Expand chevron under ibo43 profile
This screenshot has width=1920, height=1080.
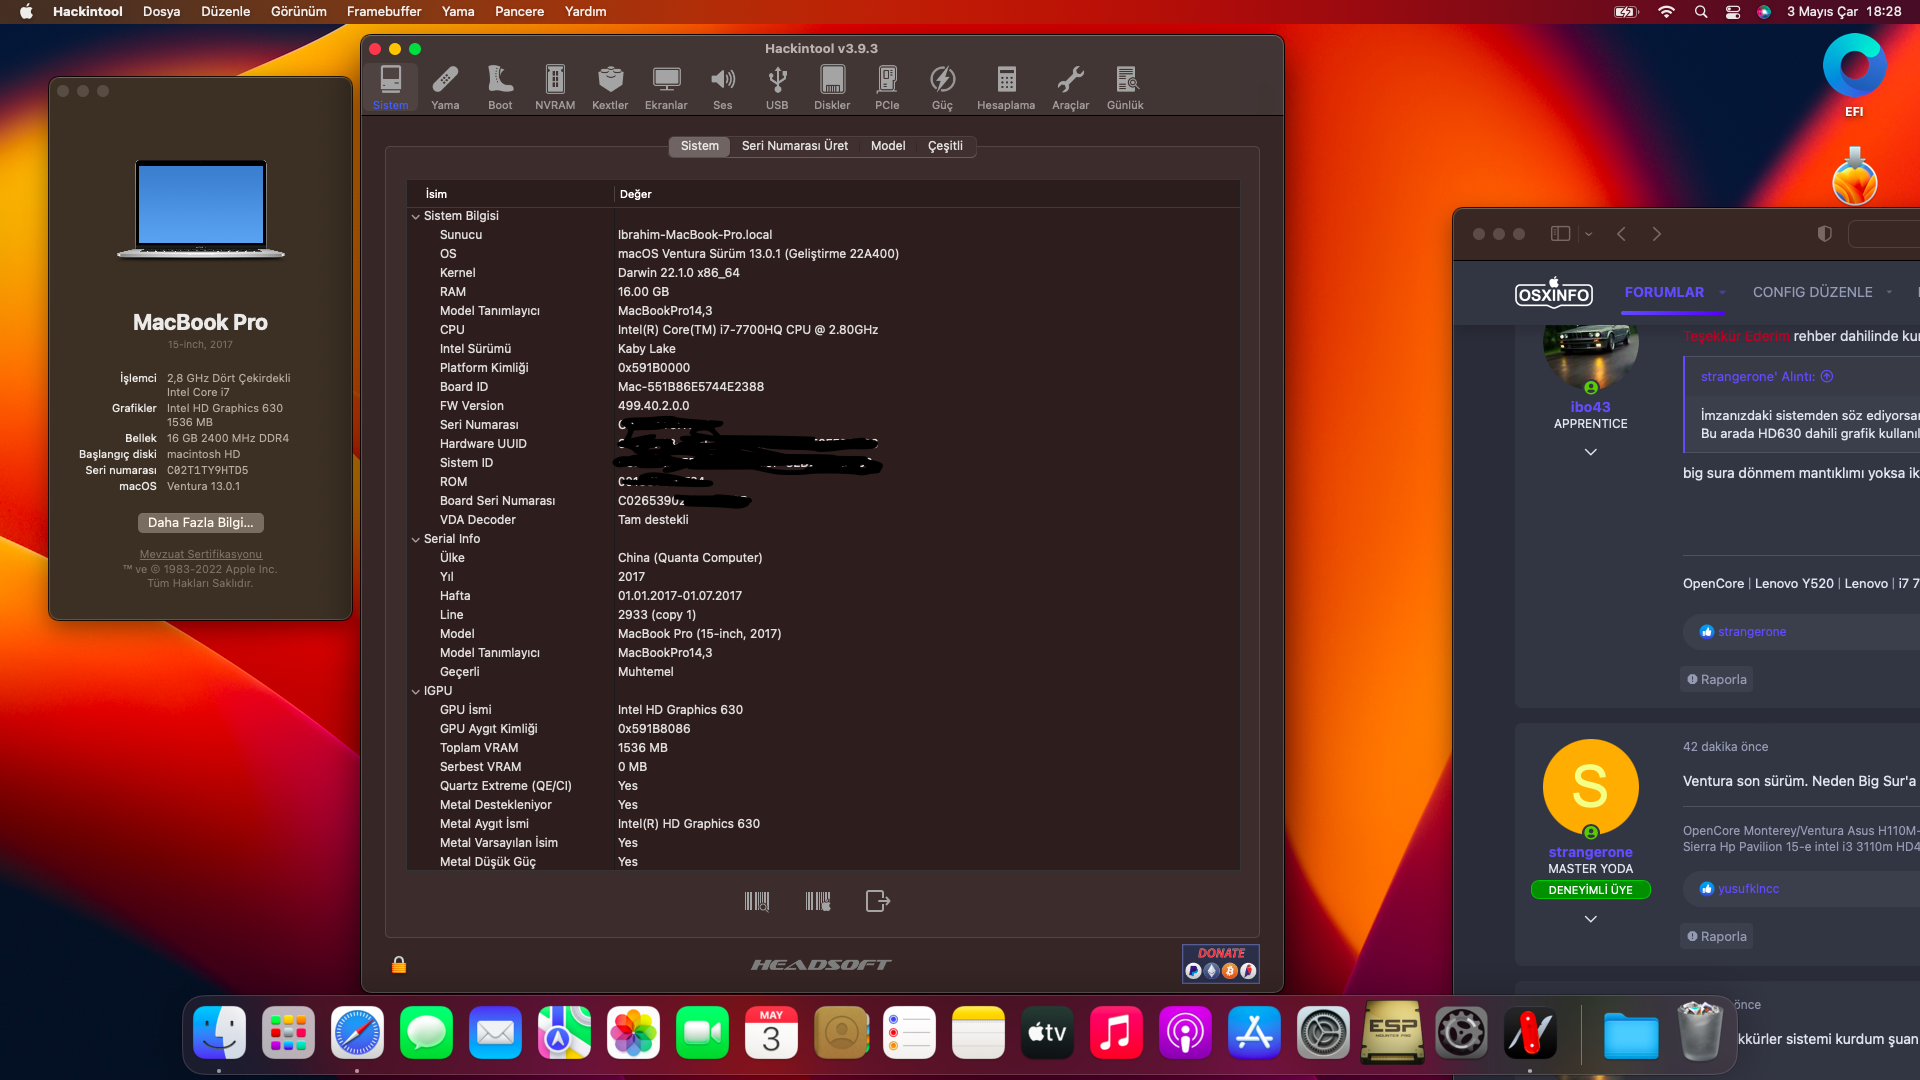click(x=1590, y=452)
